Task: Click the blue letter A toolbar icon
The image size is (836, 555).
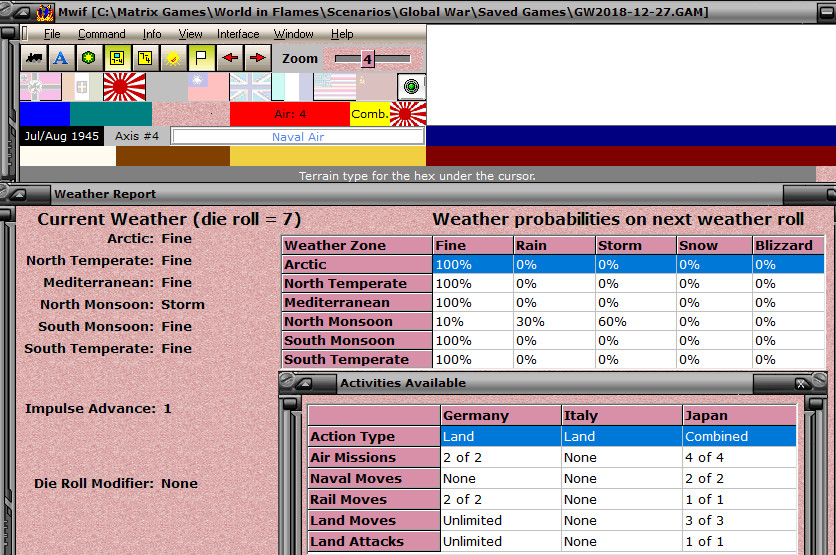Action: tap(61, 58)
